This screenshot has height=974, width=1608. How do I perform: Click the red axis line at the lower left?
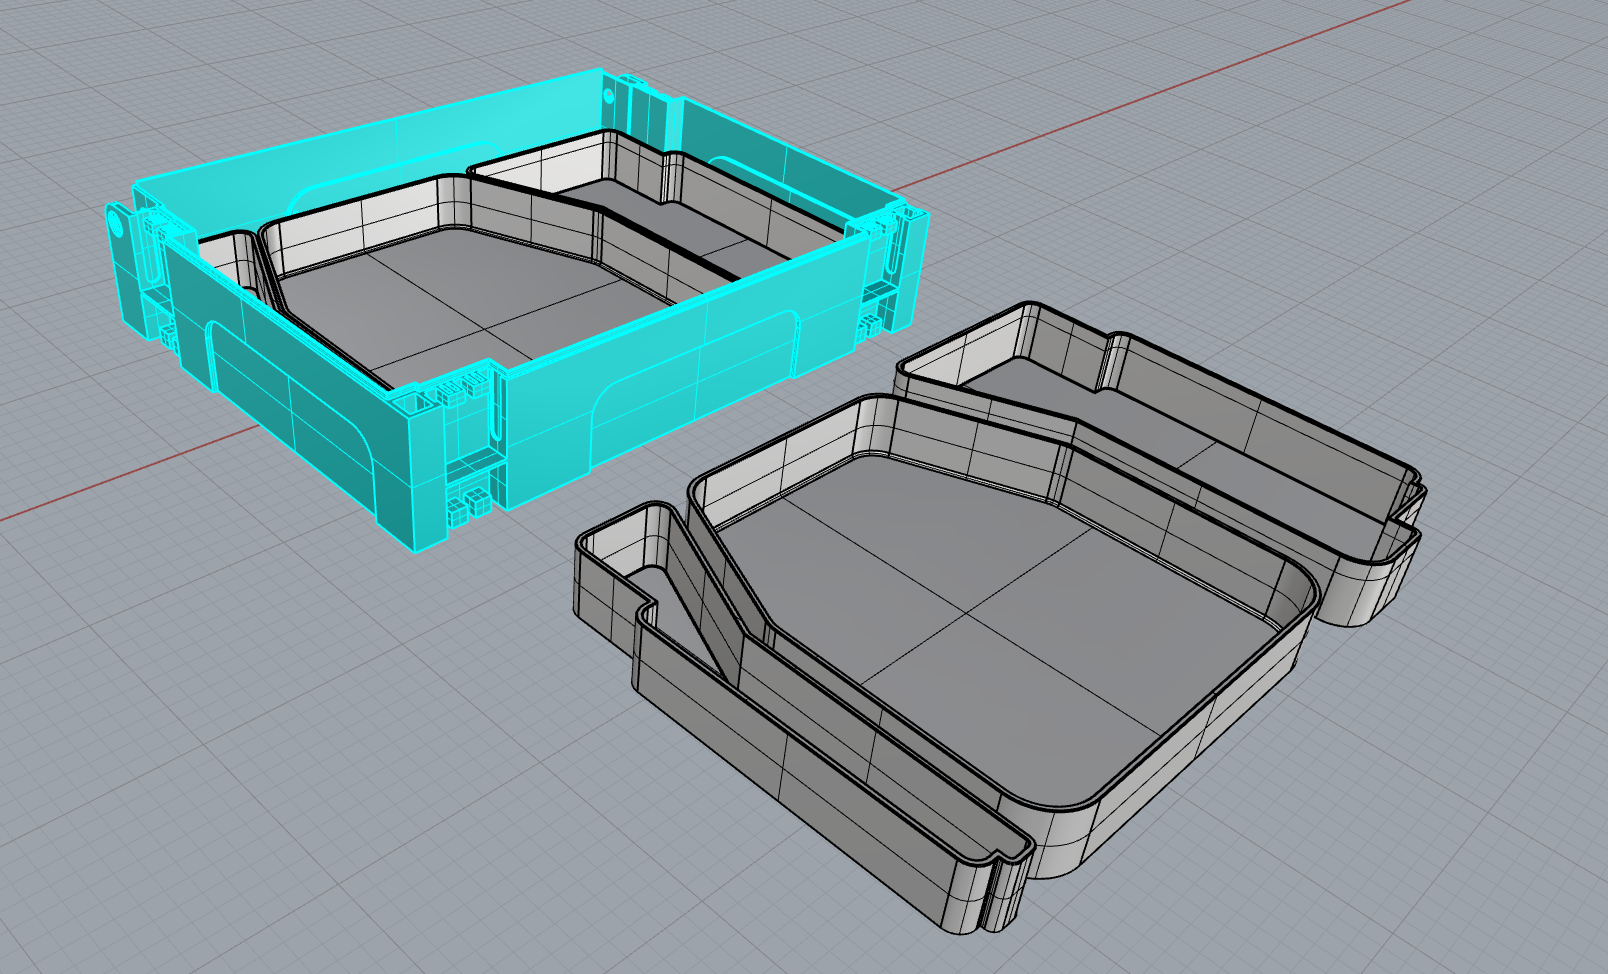click(100, 490)
